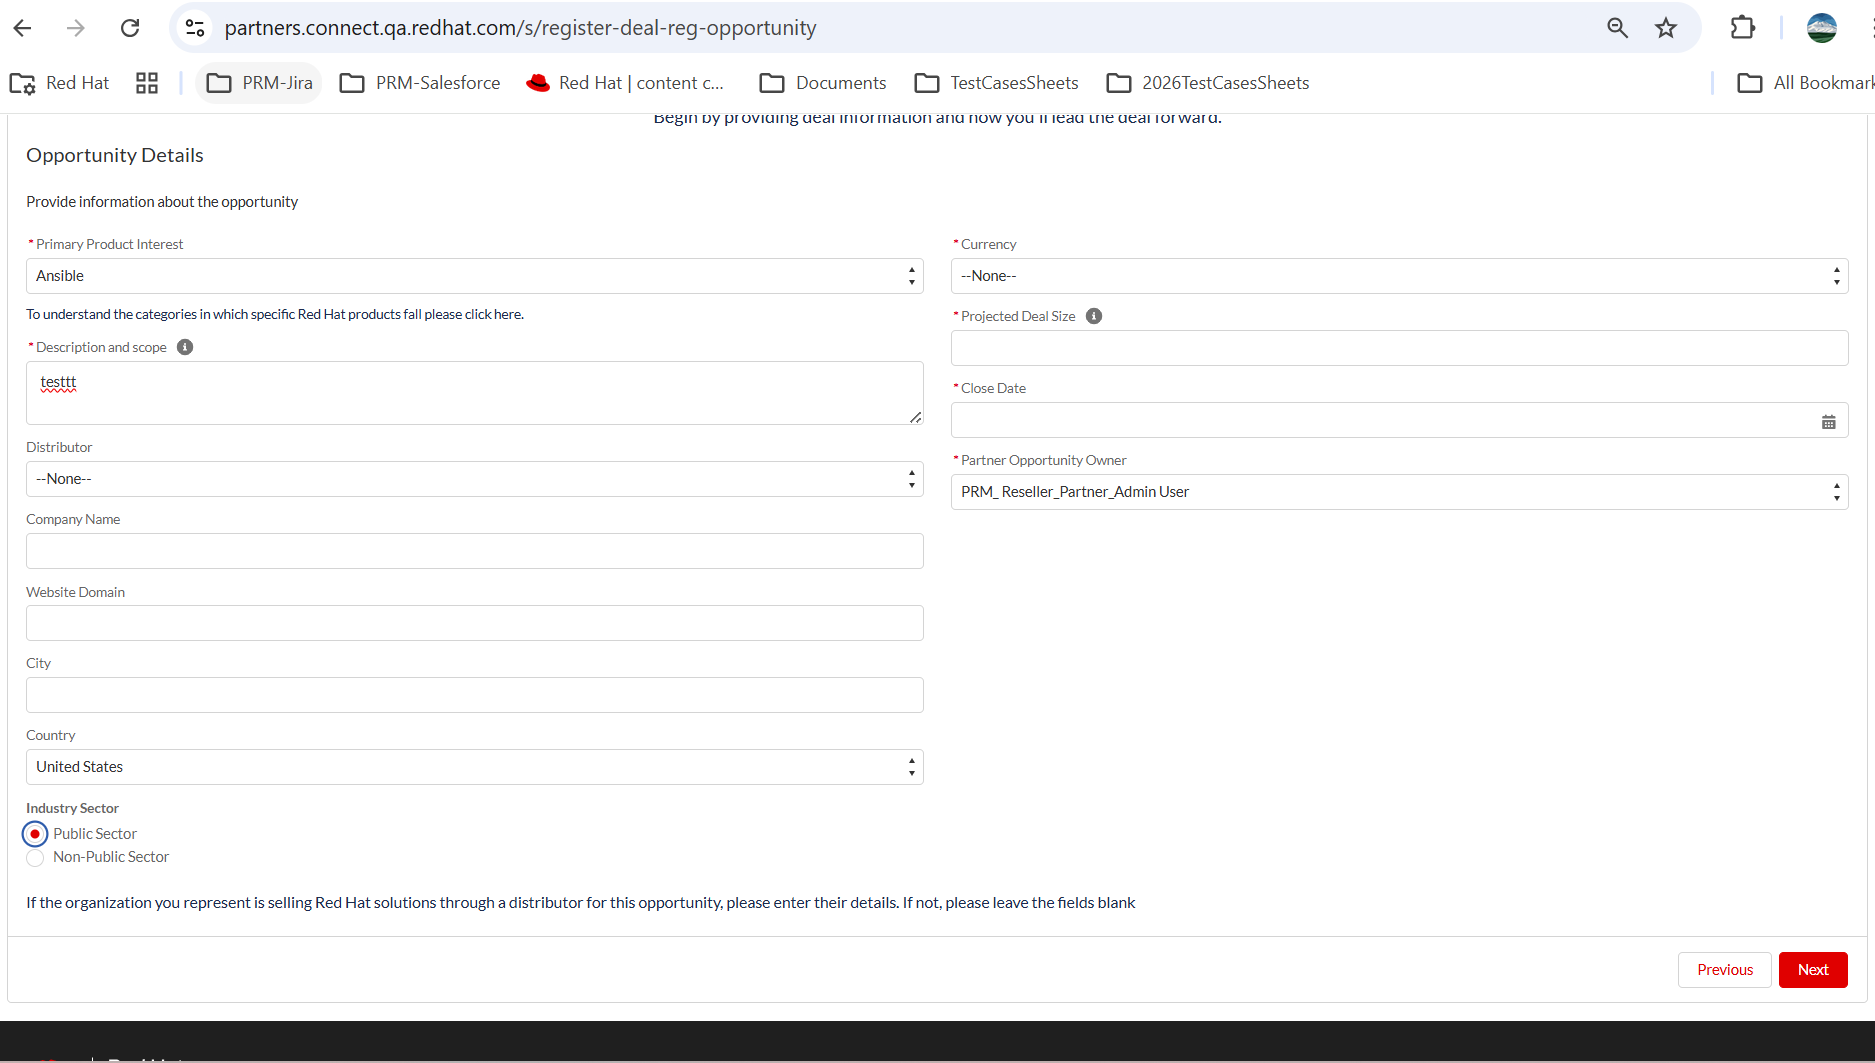
Task: Open the Primary Product Interest dropdown
Action: 474,276
